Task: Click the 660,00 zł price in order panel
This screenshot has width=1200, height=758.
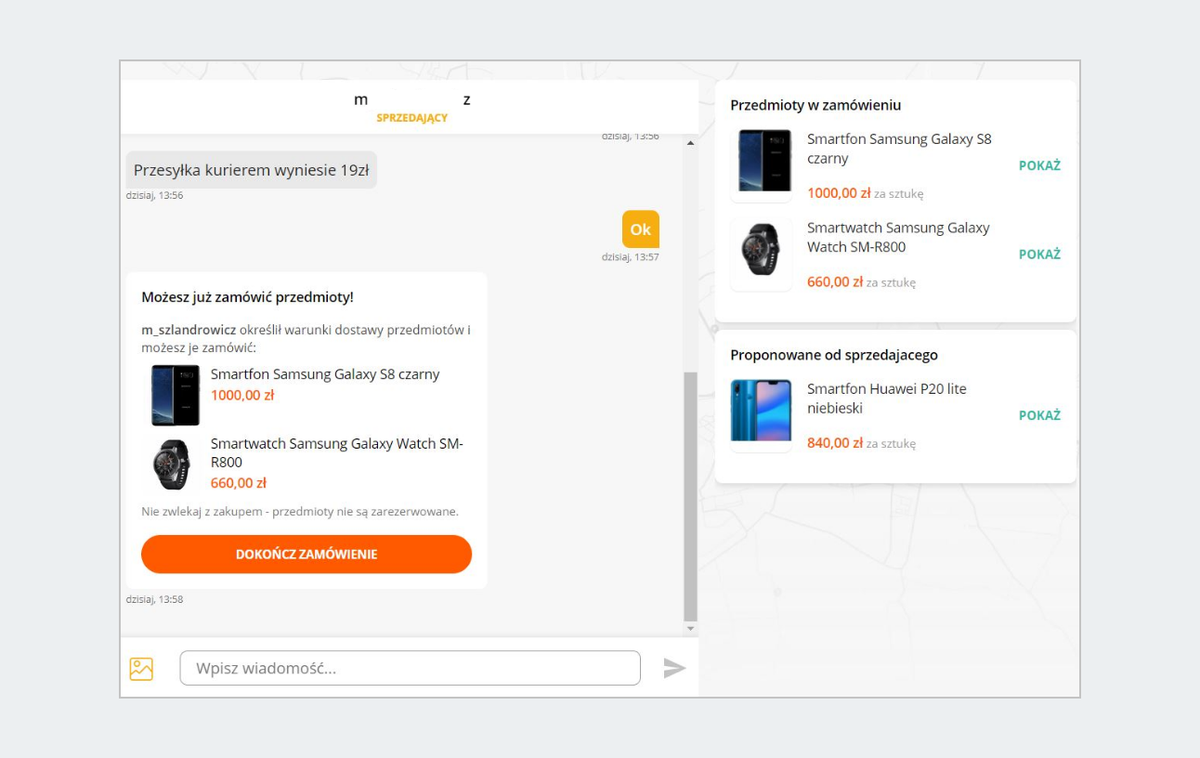Action: tap(835, 282)
